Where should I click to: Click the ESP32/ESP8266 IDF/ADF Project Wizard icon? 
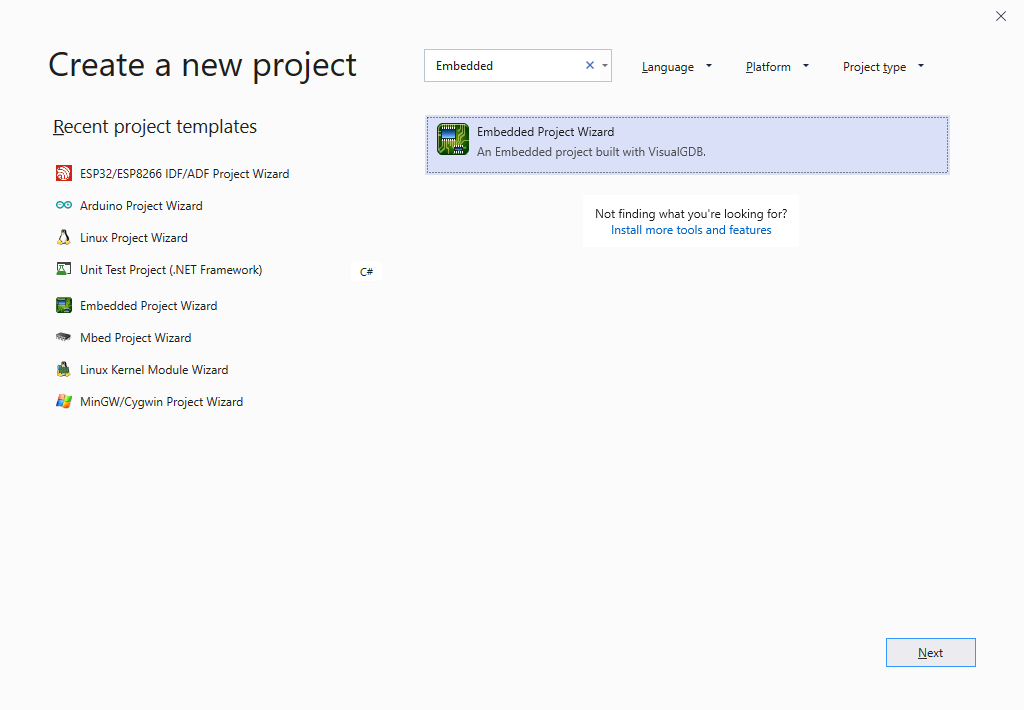click(64, 173)
